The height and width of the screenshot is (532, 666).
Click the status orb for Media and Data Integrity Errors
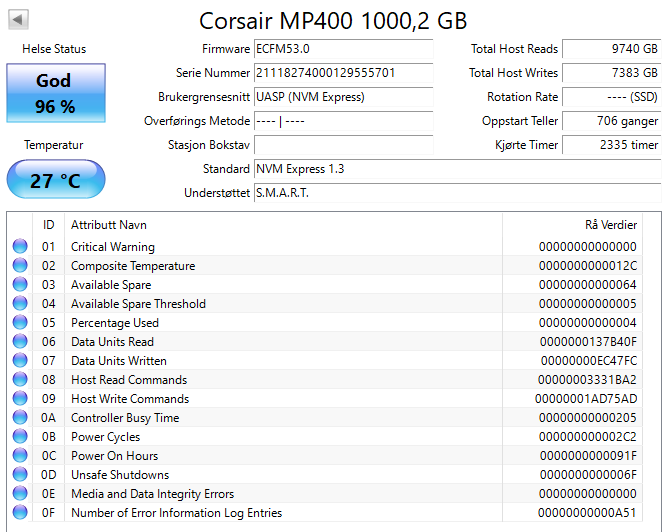tap(20, 494)
